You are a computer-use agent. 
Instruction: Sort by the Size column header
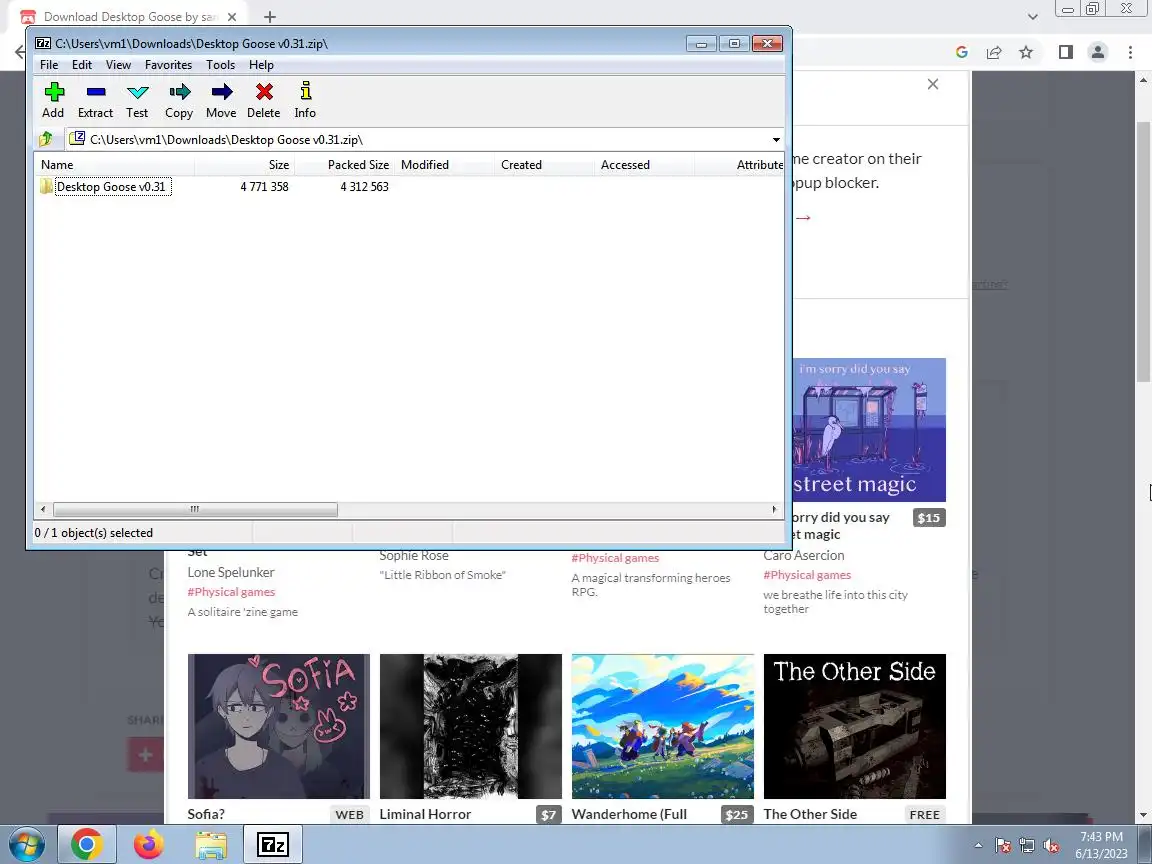coord(245,165)
